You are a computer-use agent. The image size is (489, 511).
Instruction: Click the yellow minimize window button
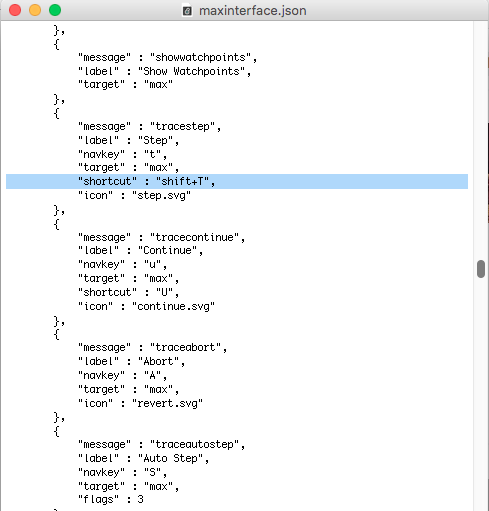point(35,10)
